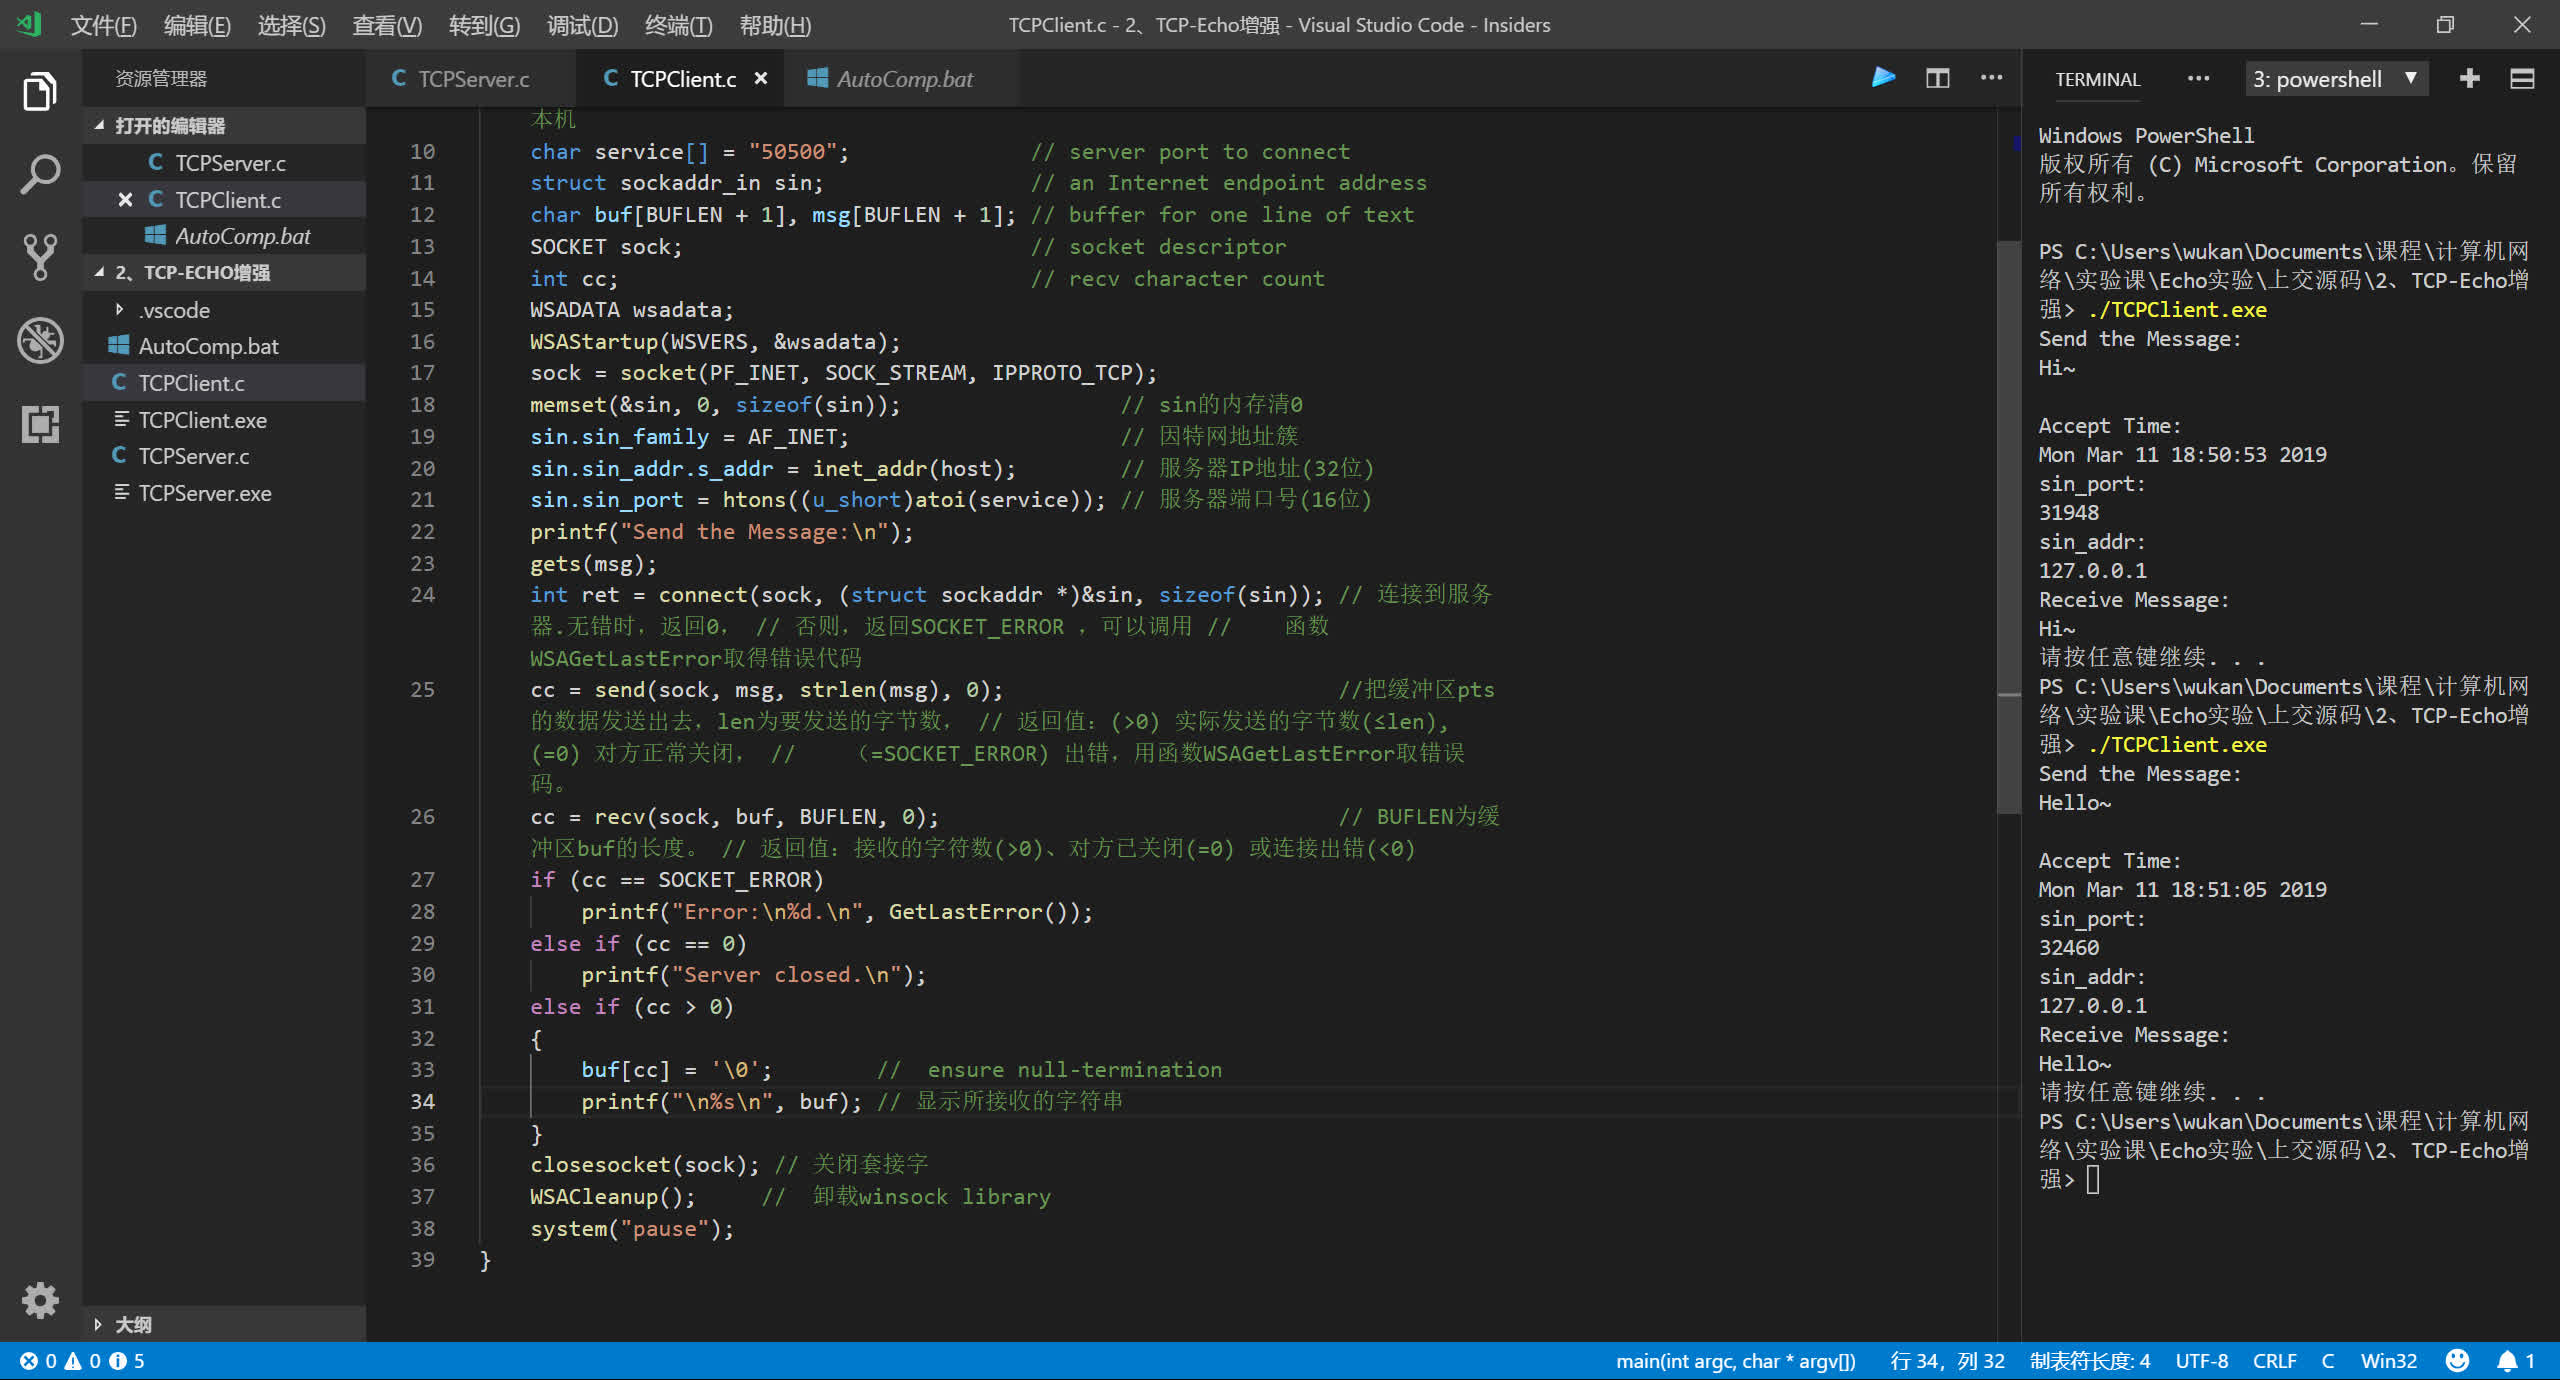Open Source Control view icon
The width and height of the screenshot is (2560, 1380).
(40, 257)
